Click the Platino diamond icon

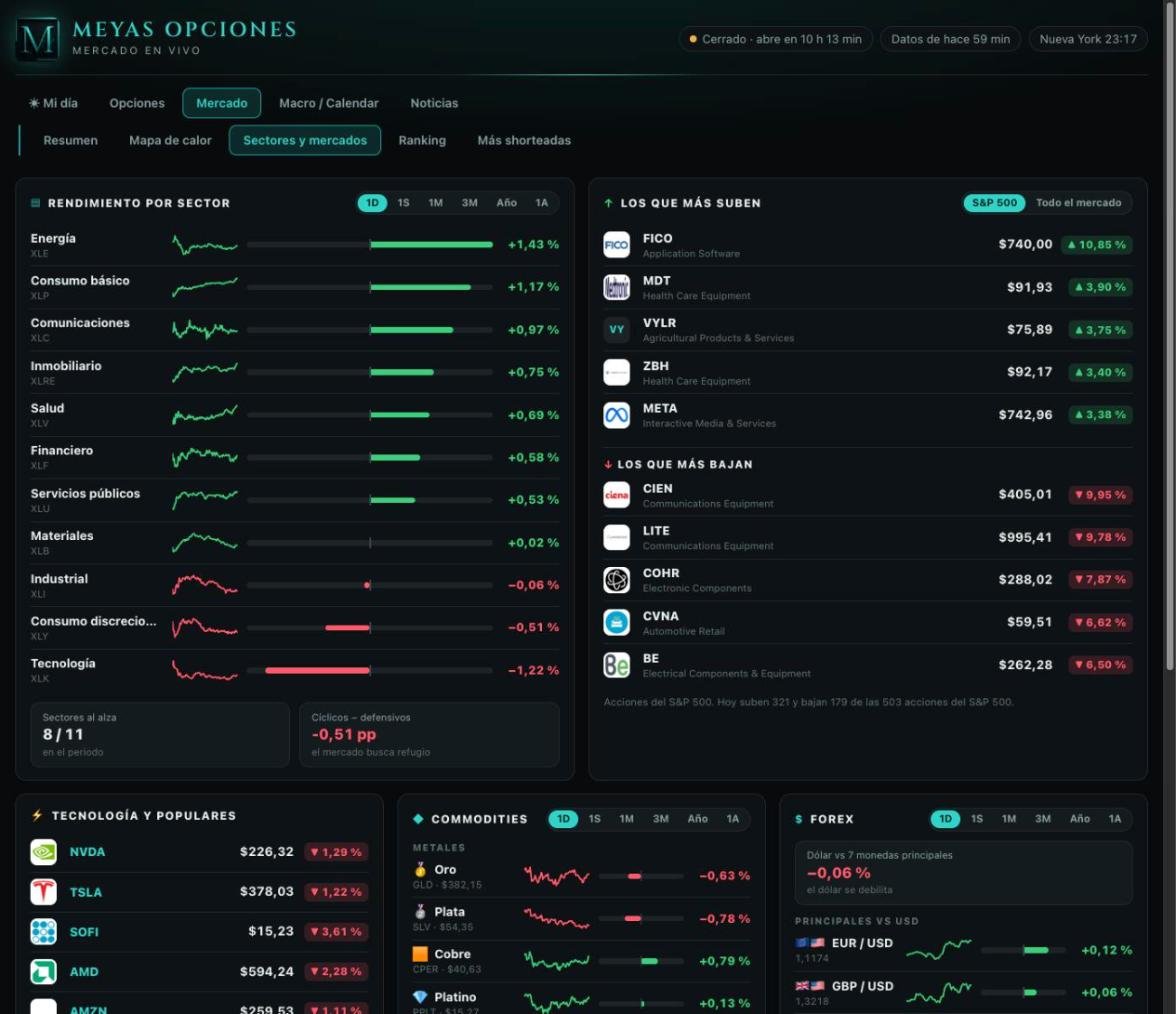click(x=420, y=997)
